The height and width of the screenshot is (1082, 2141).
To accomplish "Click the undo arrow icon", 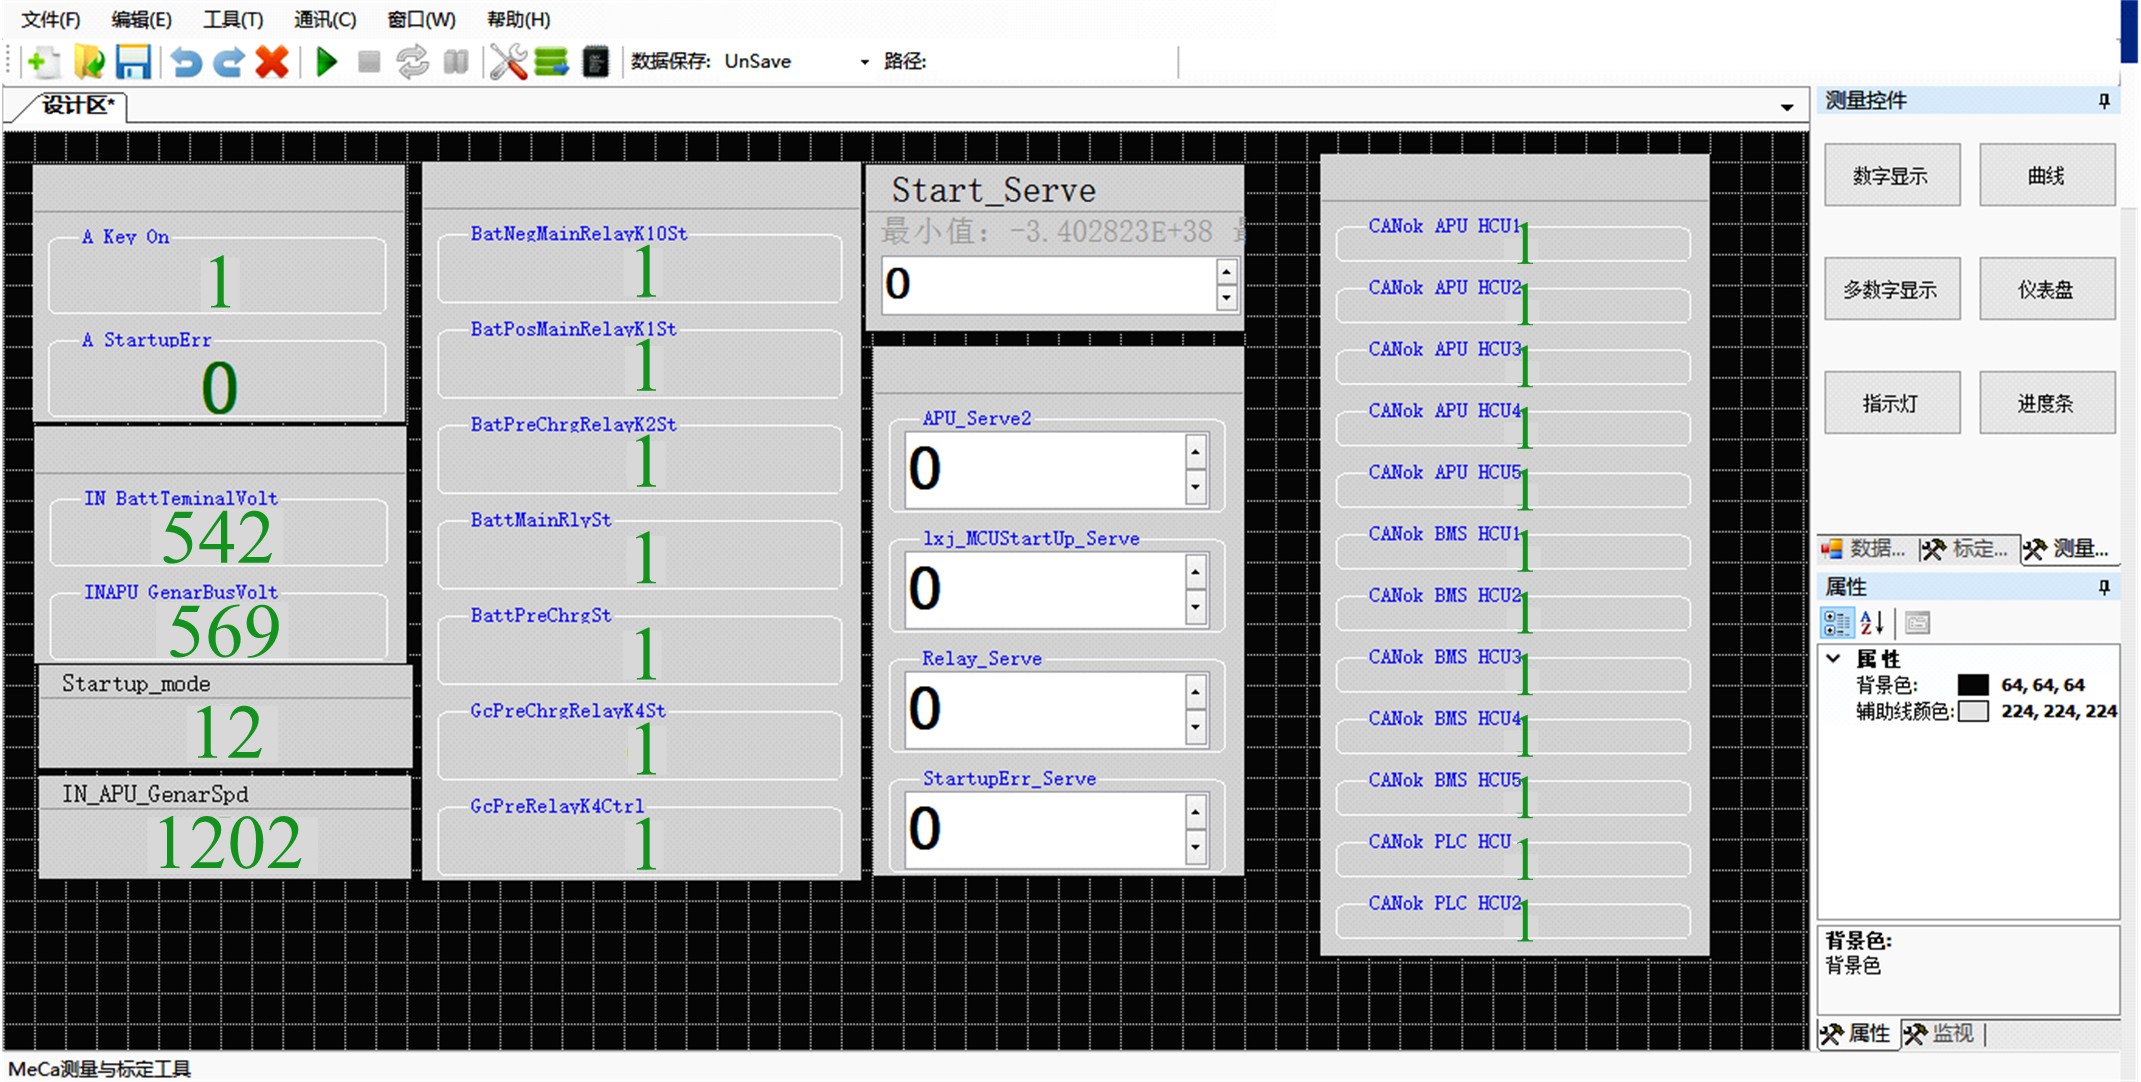I will (185, 62).
